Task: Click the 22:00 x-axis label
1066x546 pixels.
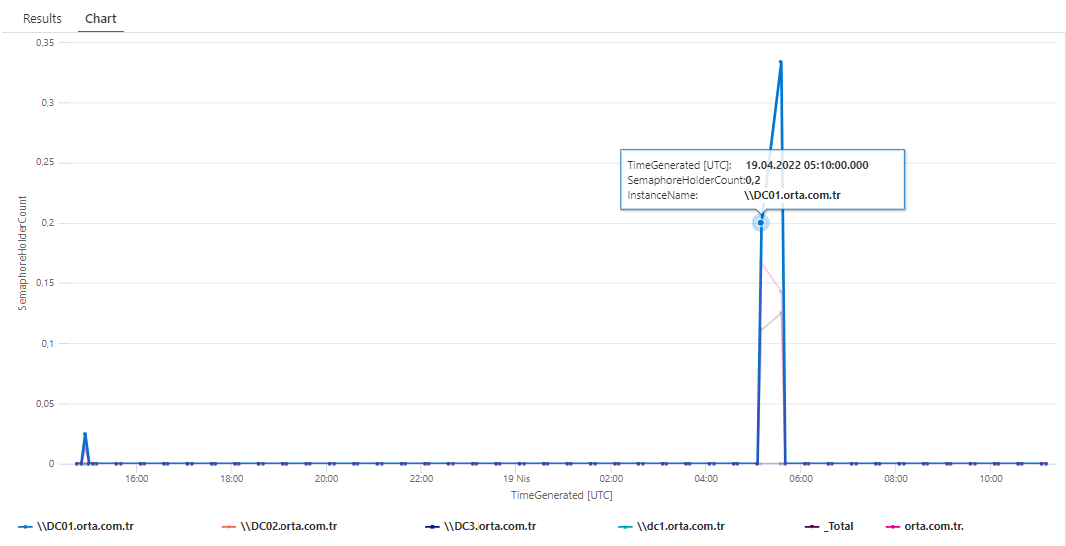Action: pos(422,479)
